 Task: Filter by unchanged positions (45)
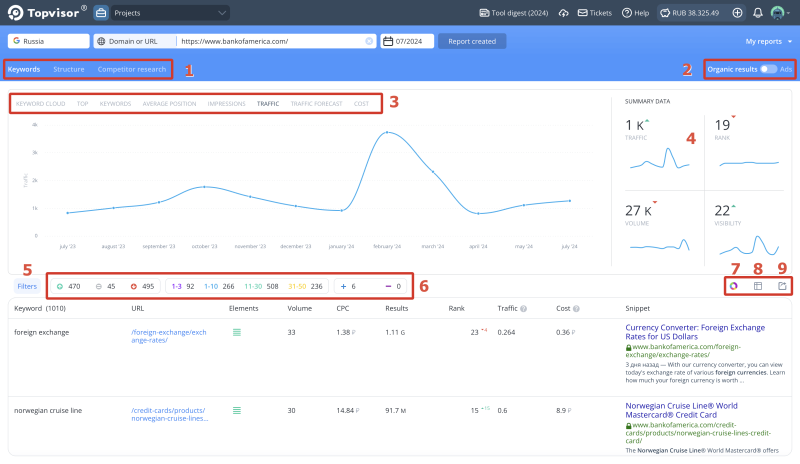click(106, 286)
